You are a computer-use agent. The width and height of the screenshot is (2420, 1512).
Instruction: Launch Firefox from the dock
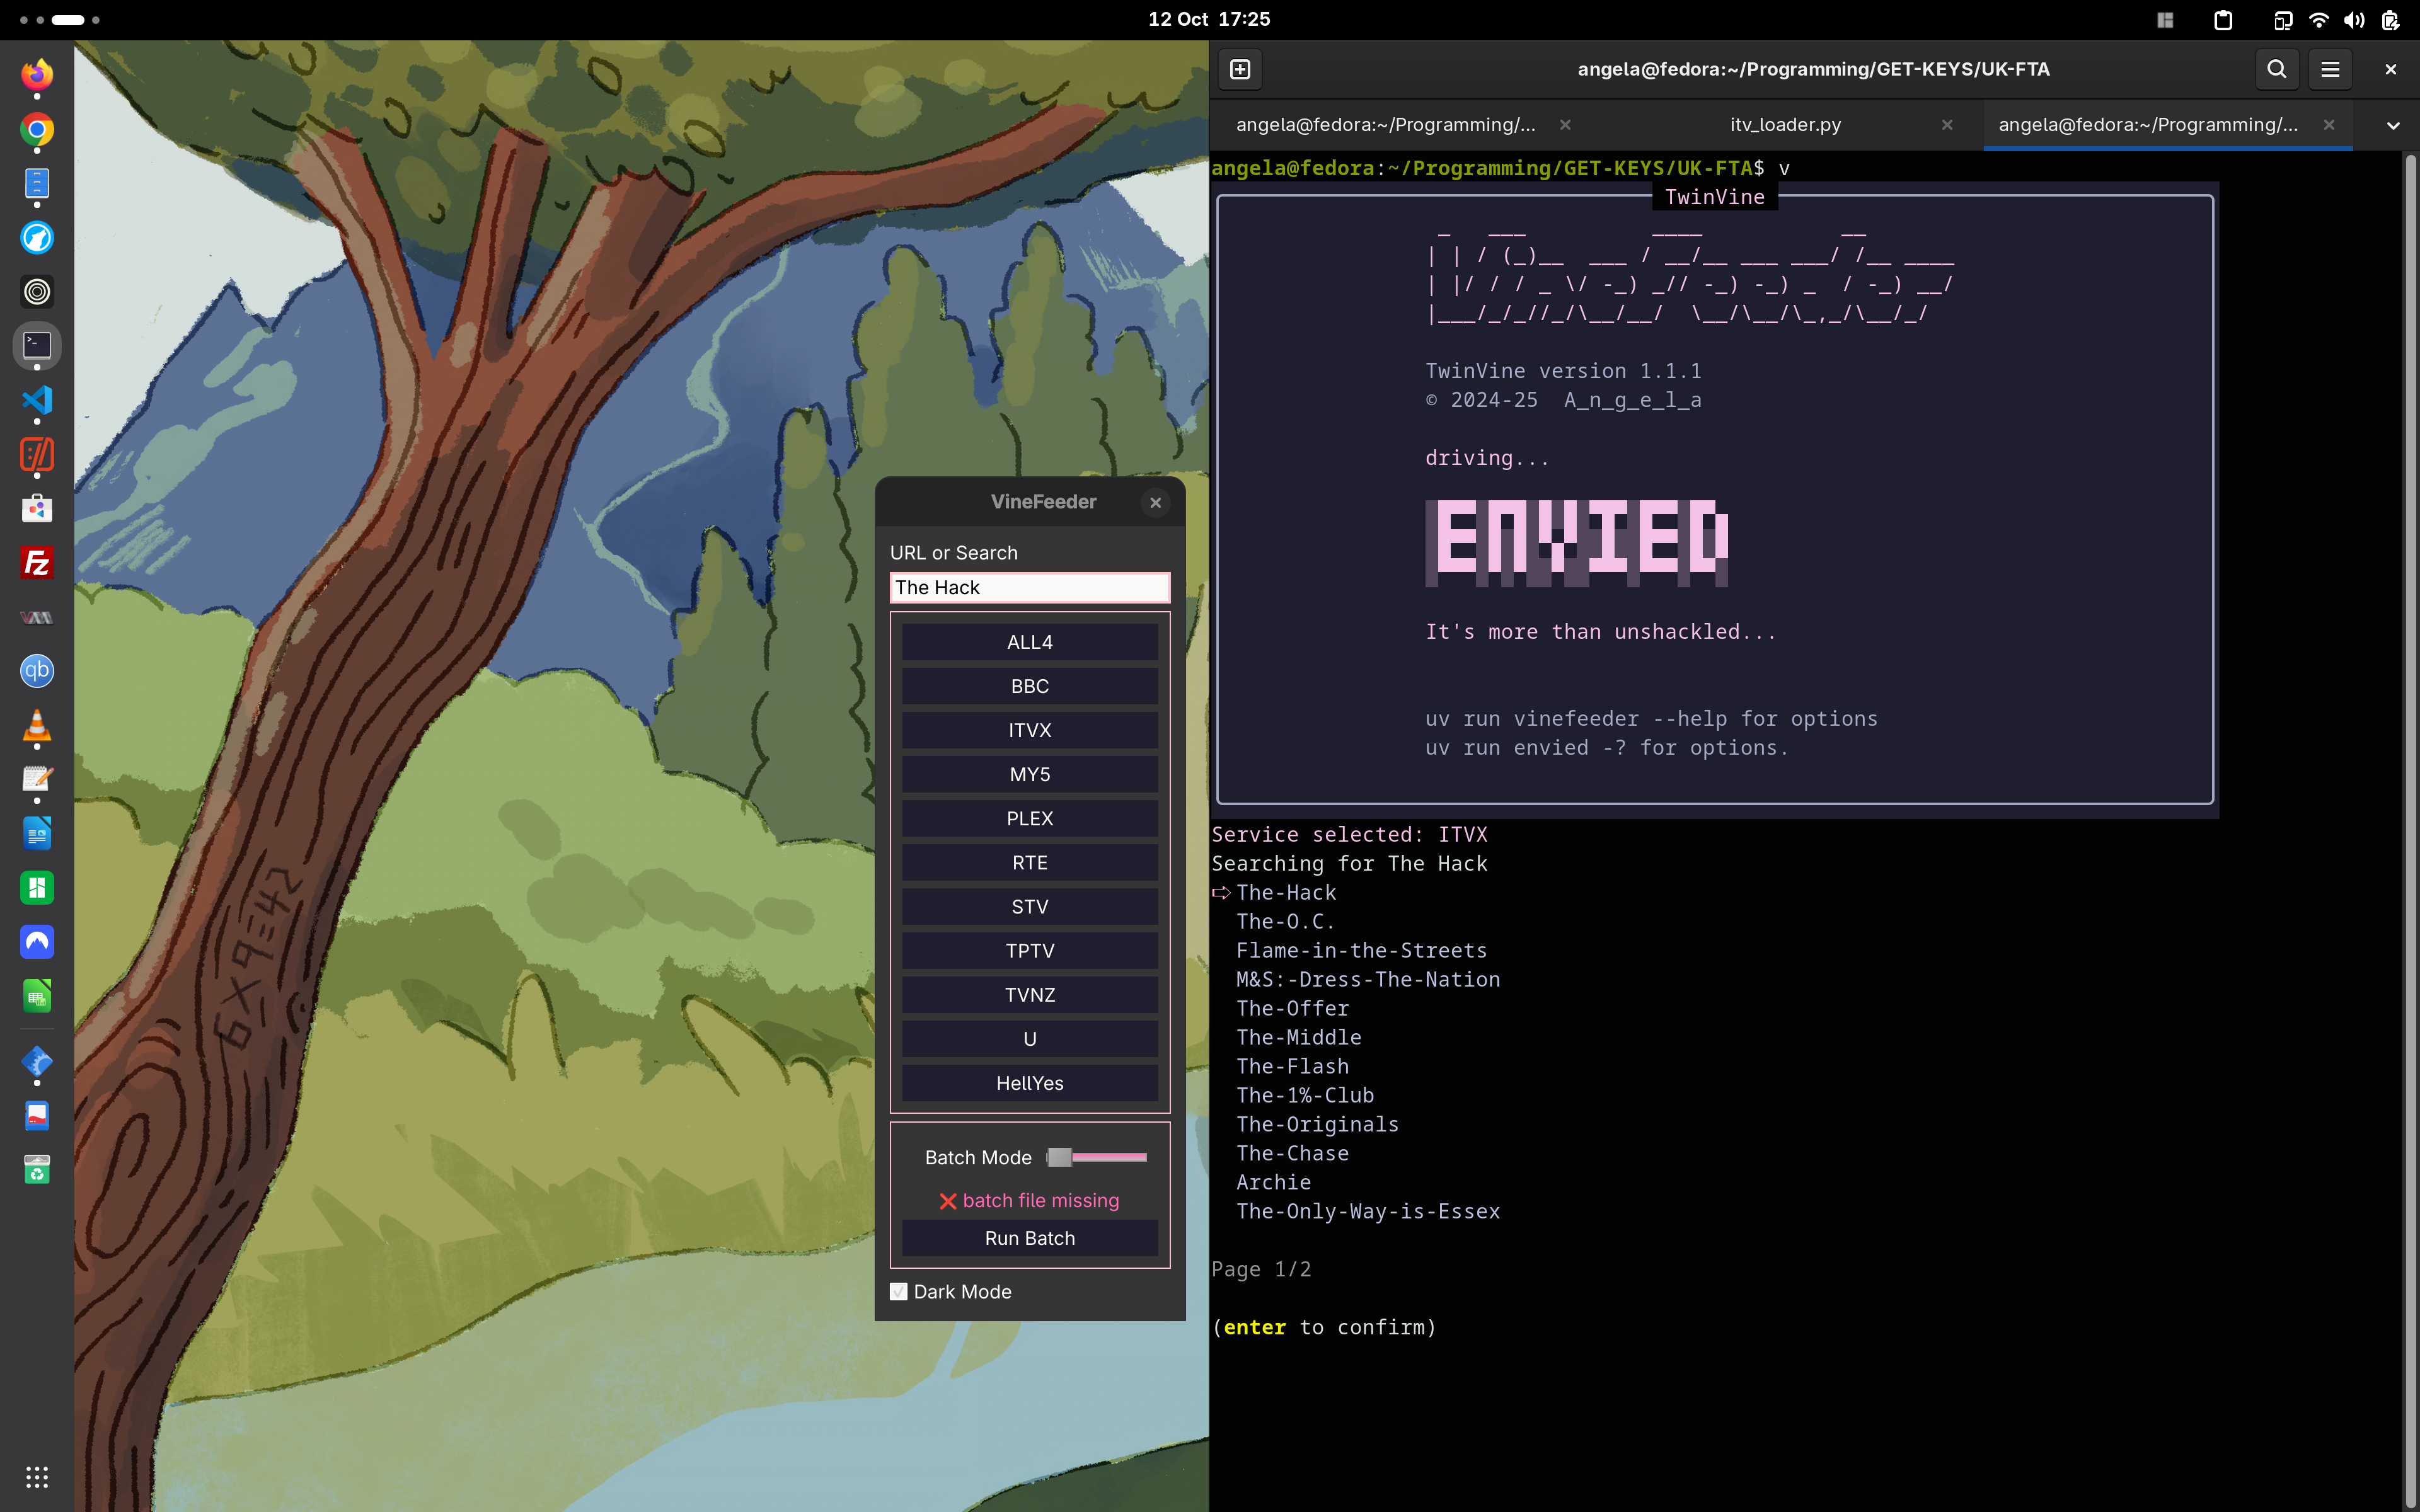pos(37,75)
